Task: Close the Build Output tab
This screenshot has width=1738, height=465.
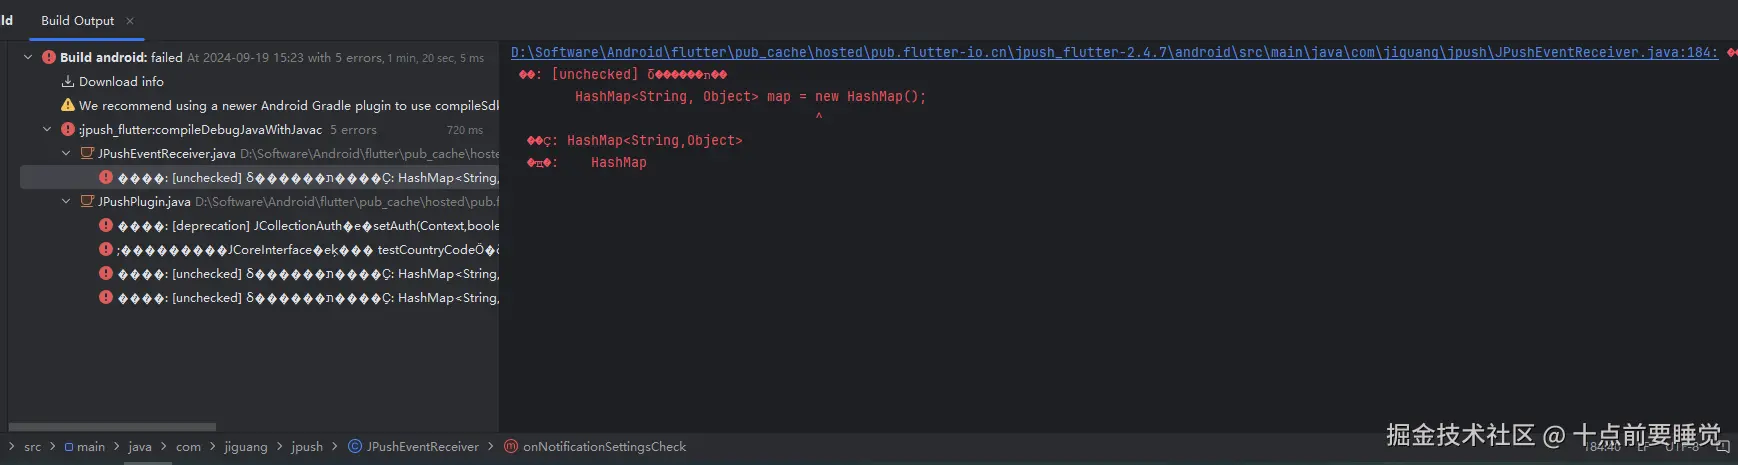Action: click(x=130, y=21)
